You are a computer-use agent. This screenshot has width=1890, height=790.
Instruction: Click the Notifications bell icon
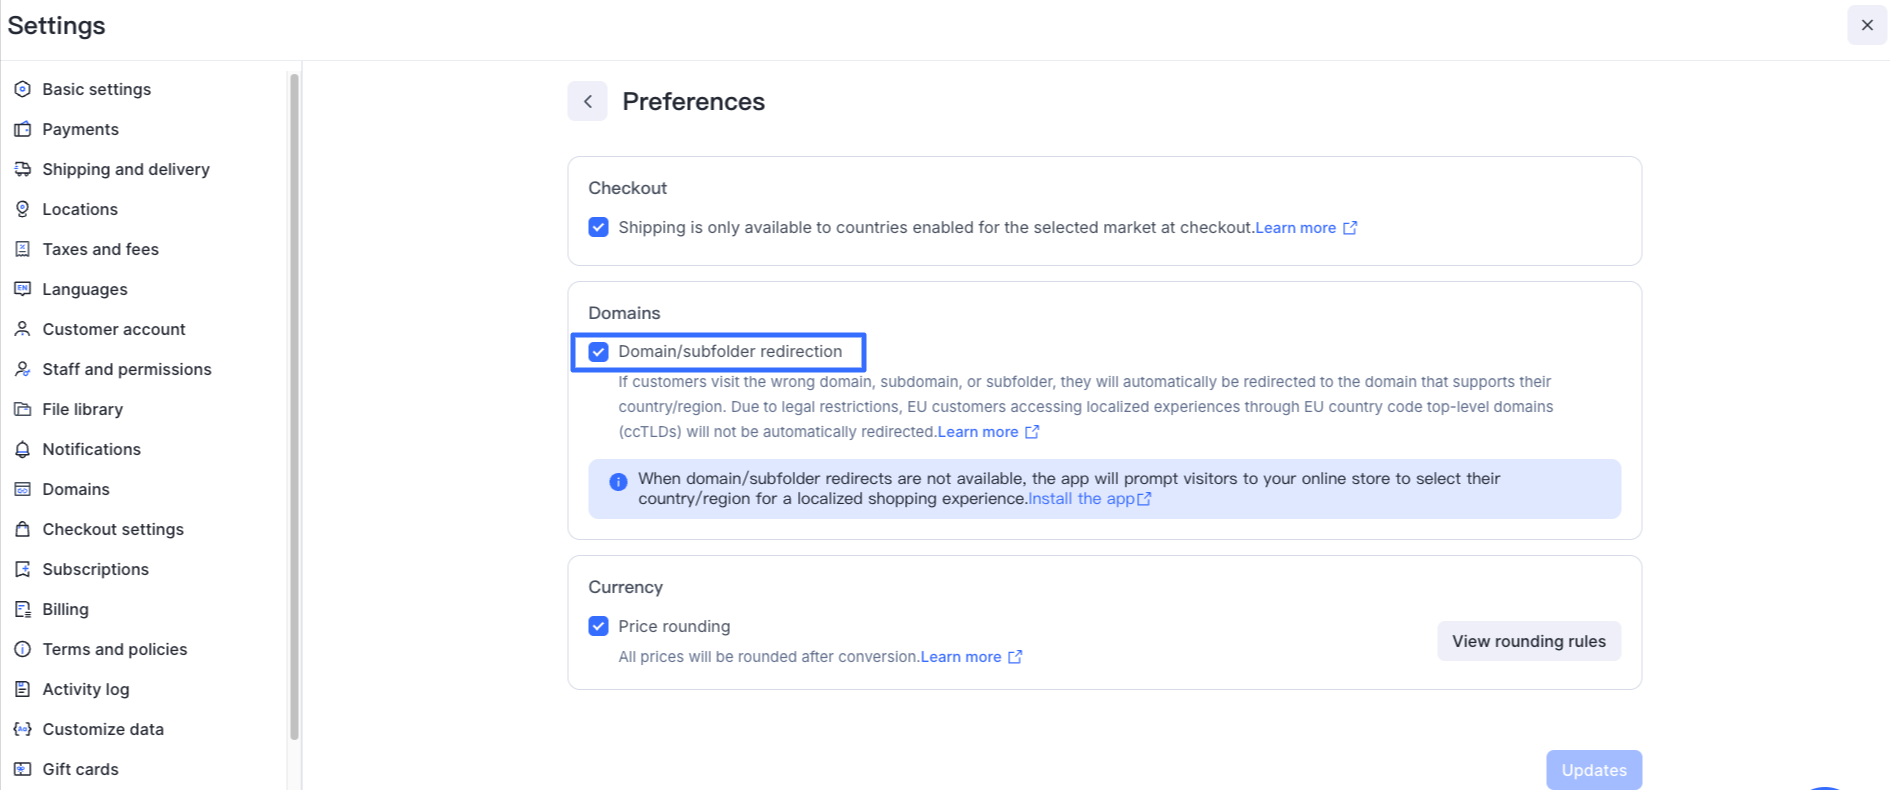(22, 449)
